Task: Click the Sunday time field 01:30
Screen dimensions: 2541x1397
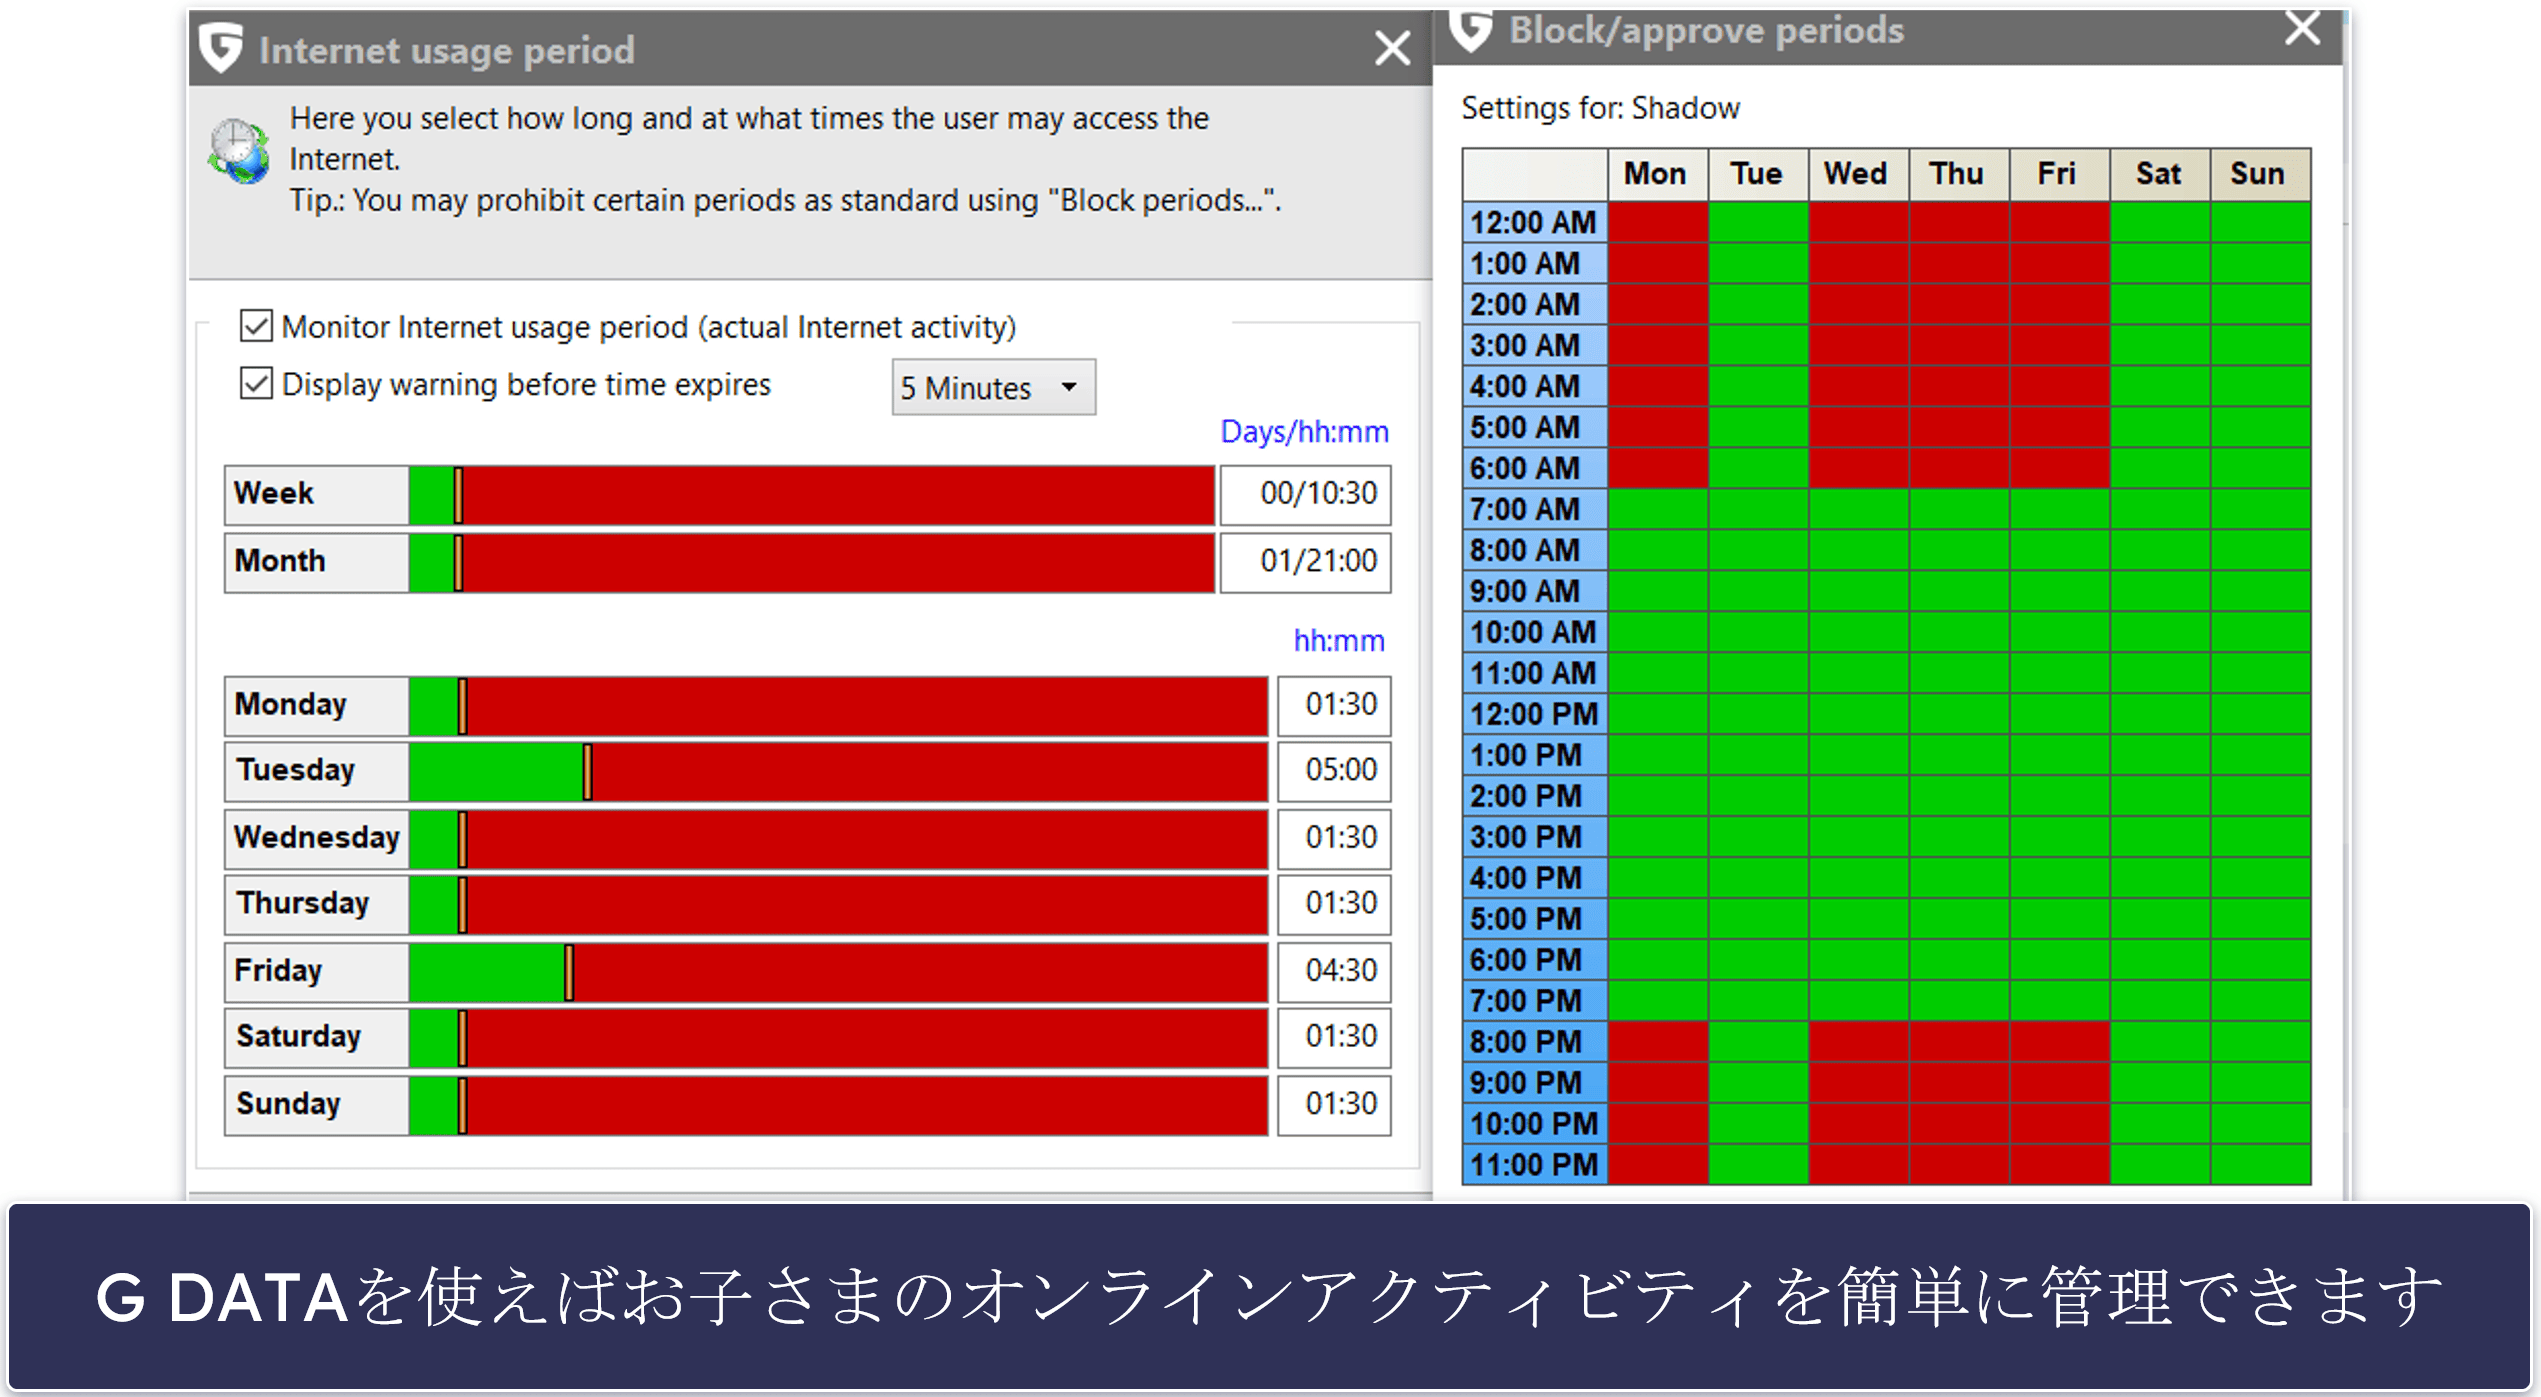Action: pyautogui.click(x=1334, y=1104)
